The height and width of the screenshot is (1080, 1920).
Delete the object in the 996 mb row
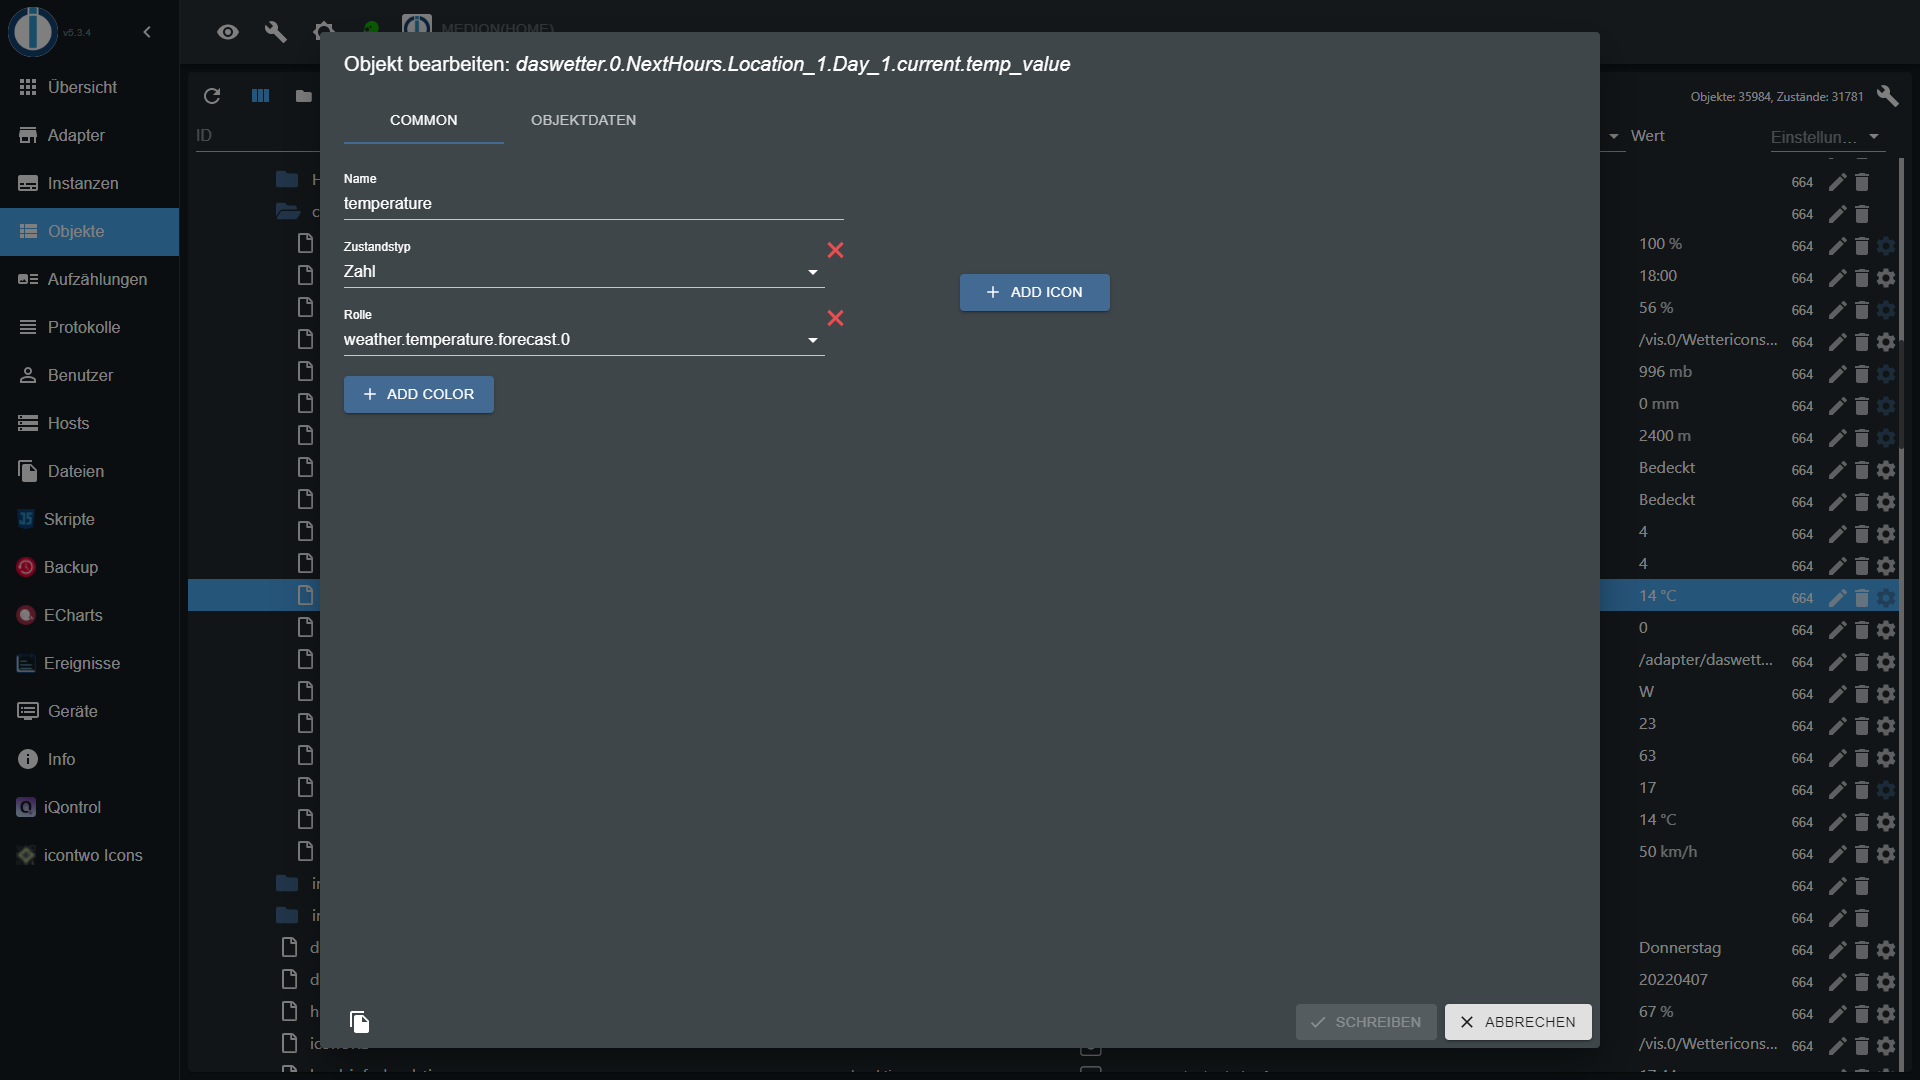[1861, 374]
